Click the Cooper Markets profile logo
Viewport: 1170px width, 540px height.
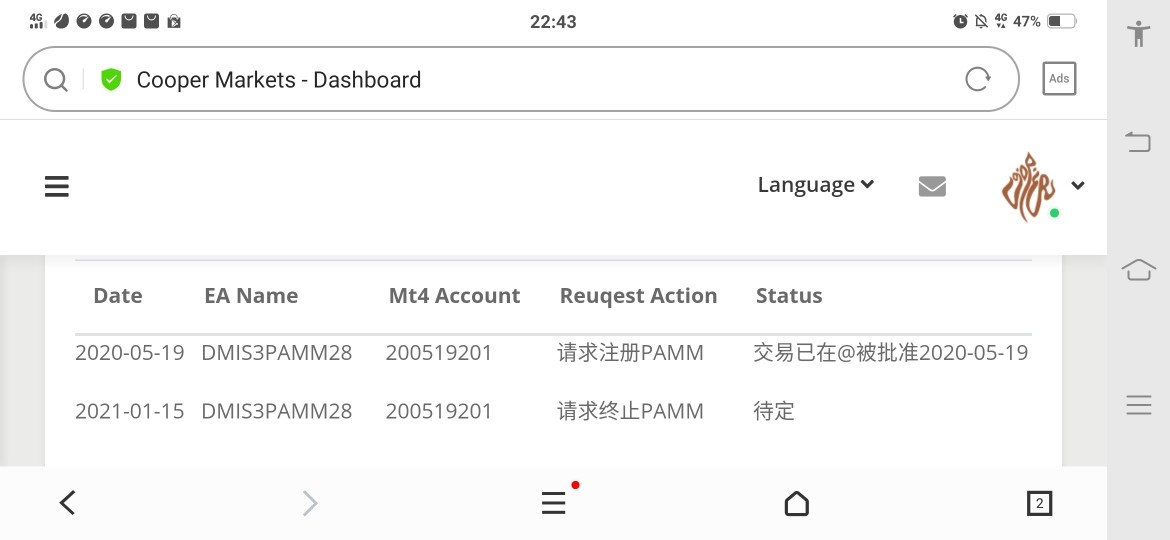[1027, 186]
